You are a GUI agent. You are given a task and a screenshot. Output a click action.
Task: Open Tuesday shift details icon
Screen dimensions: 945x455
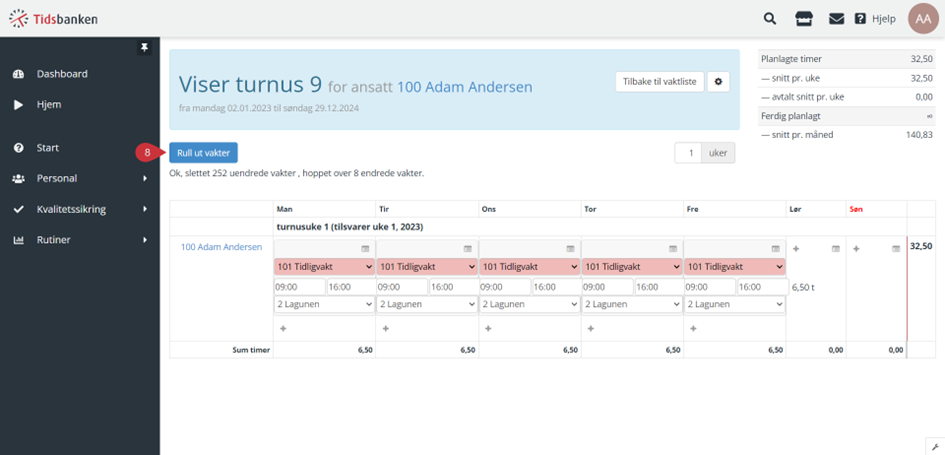tap(468, 248)
